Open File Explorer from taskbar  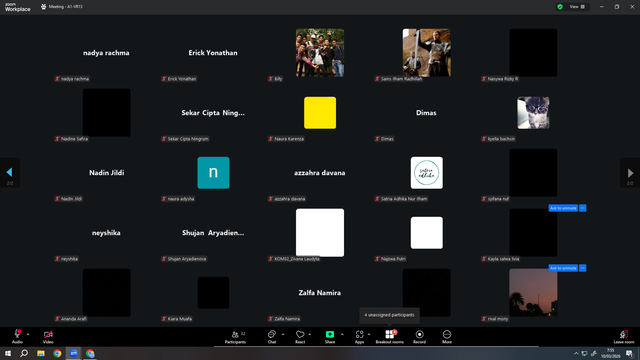click(41, 353)
